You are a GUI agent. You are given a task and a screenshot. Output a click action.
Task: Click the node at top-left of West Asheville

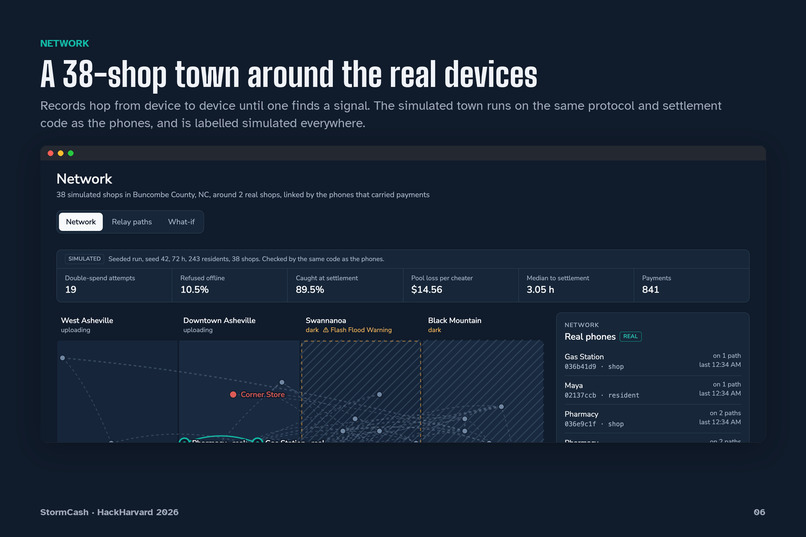62,358
